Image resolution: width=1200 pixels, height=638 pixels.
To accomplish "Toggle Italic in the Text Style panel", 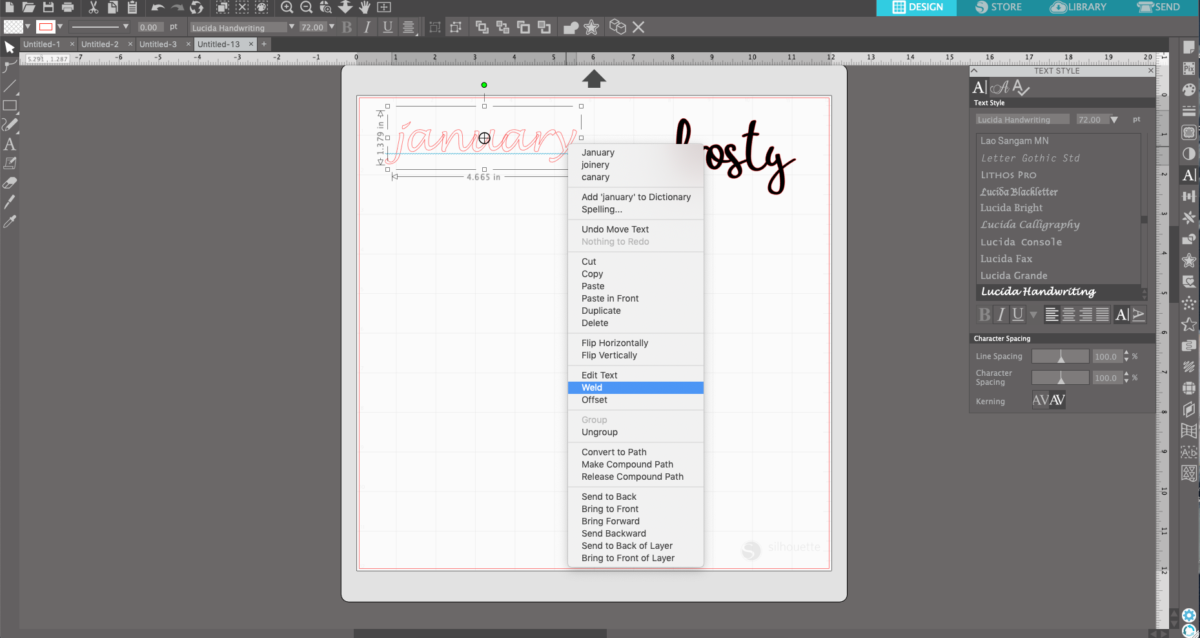I will (1000, 314).
